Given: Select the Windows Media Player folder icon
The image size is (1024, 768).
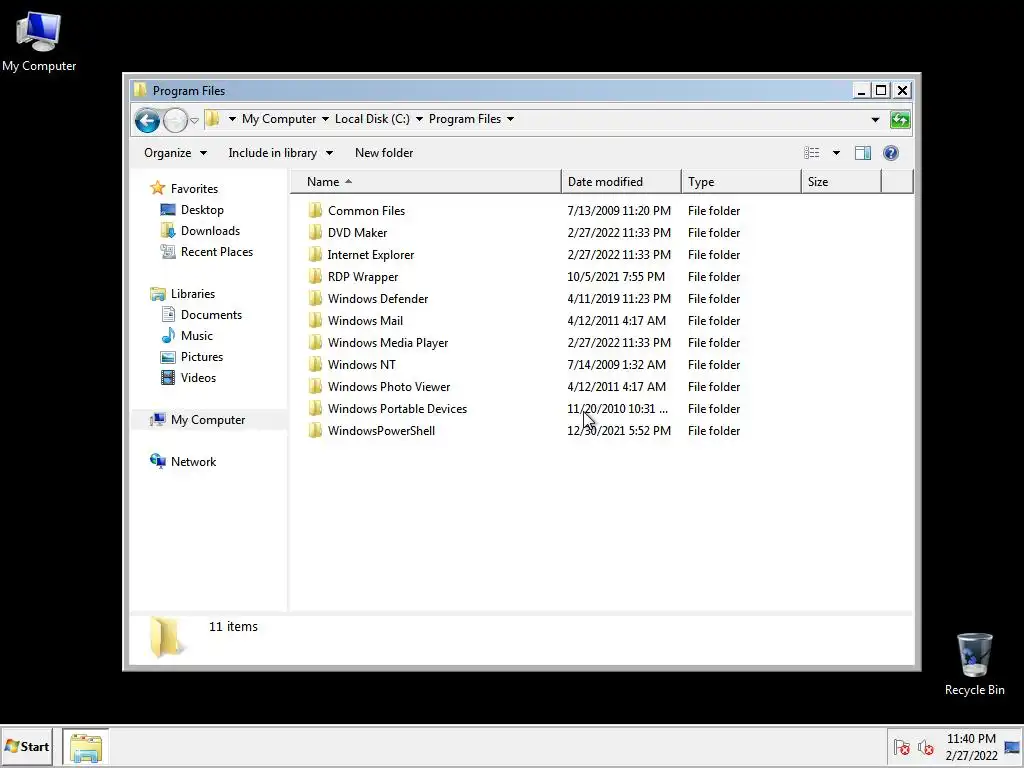Looking at the screenshot, I should (315, 342).
